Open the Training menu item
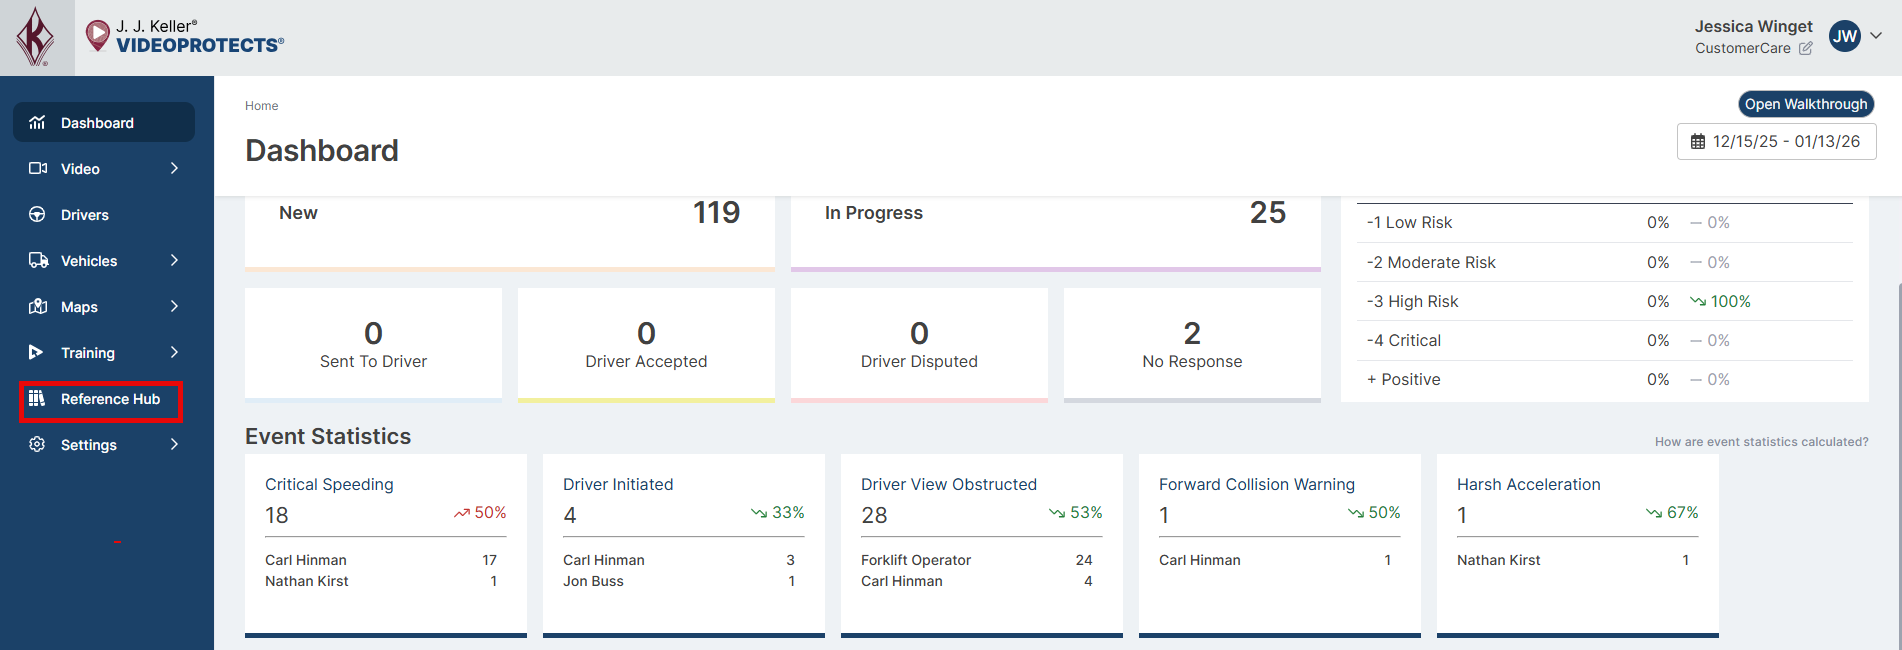 pyautogui.click(x=87, y=353)
